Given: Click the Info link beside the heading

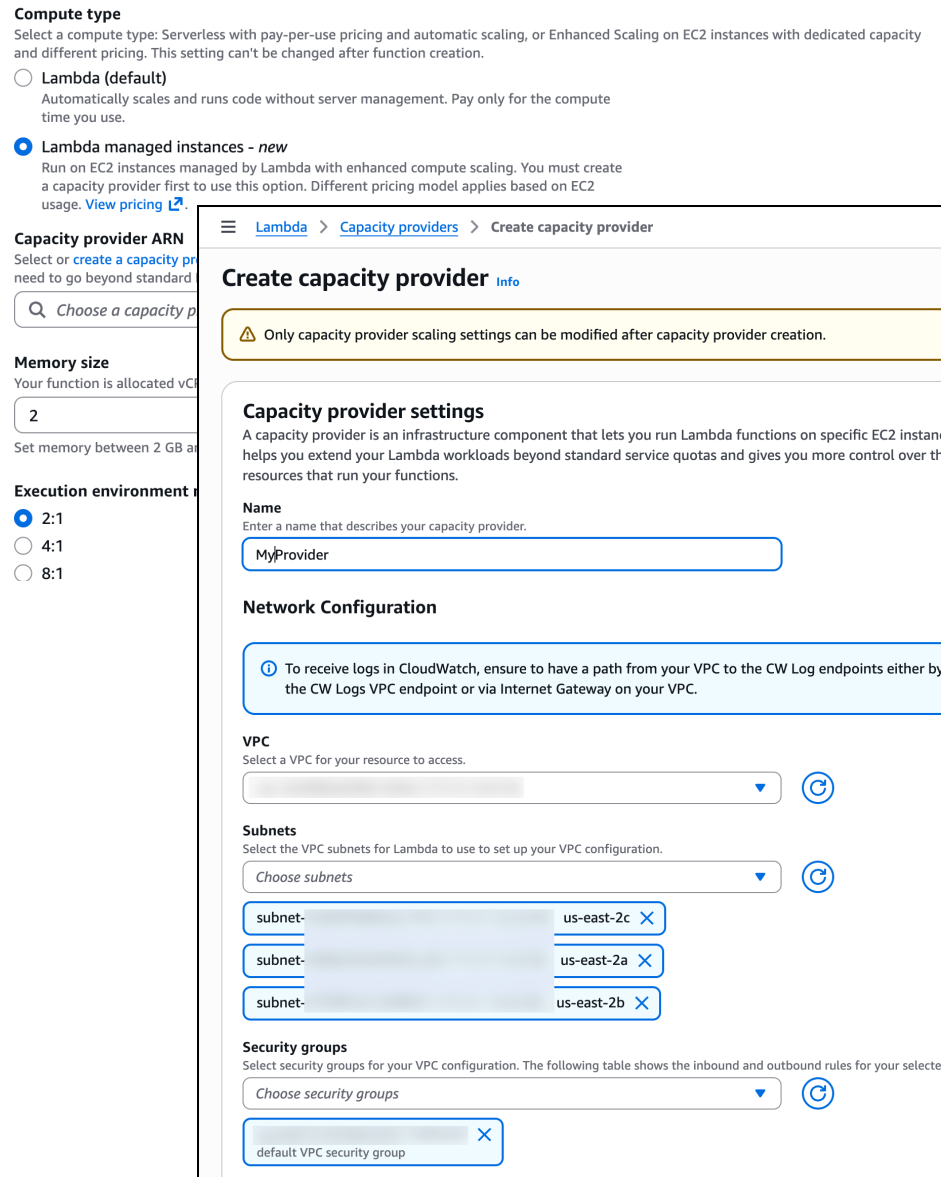Looking at the screenshot, I should [507, 282].
